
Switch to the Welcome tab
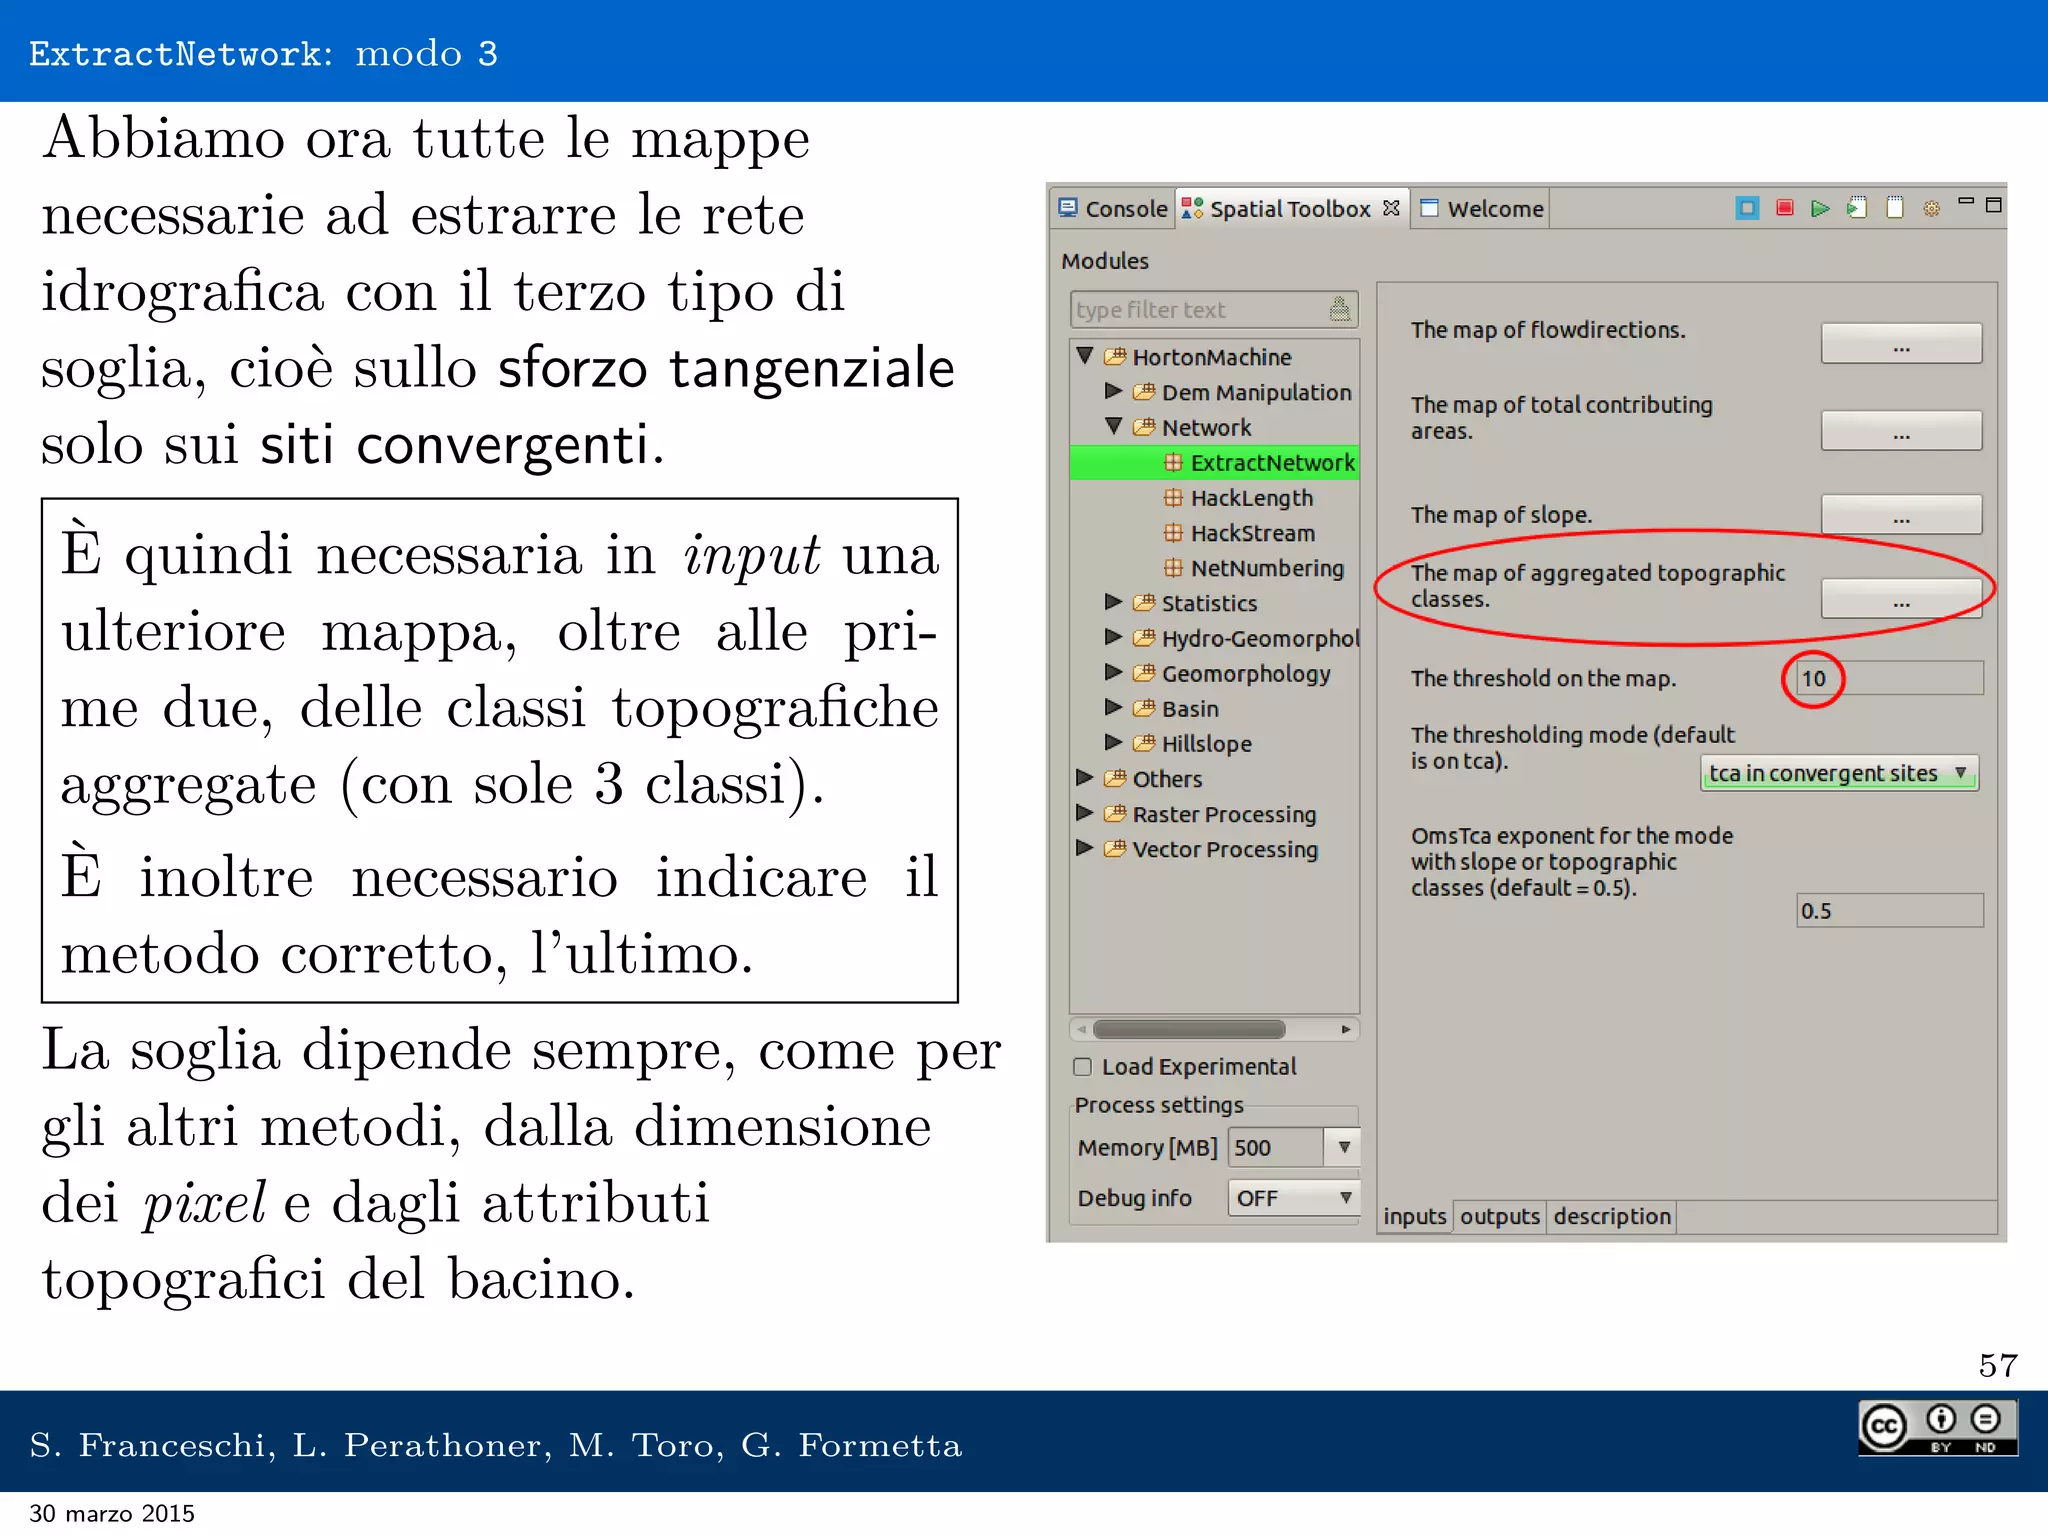1482,208
